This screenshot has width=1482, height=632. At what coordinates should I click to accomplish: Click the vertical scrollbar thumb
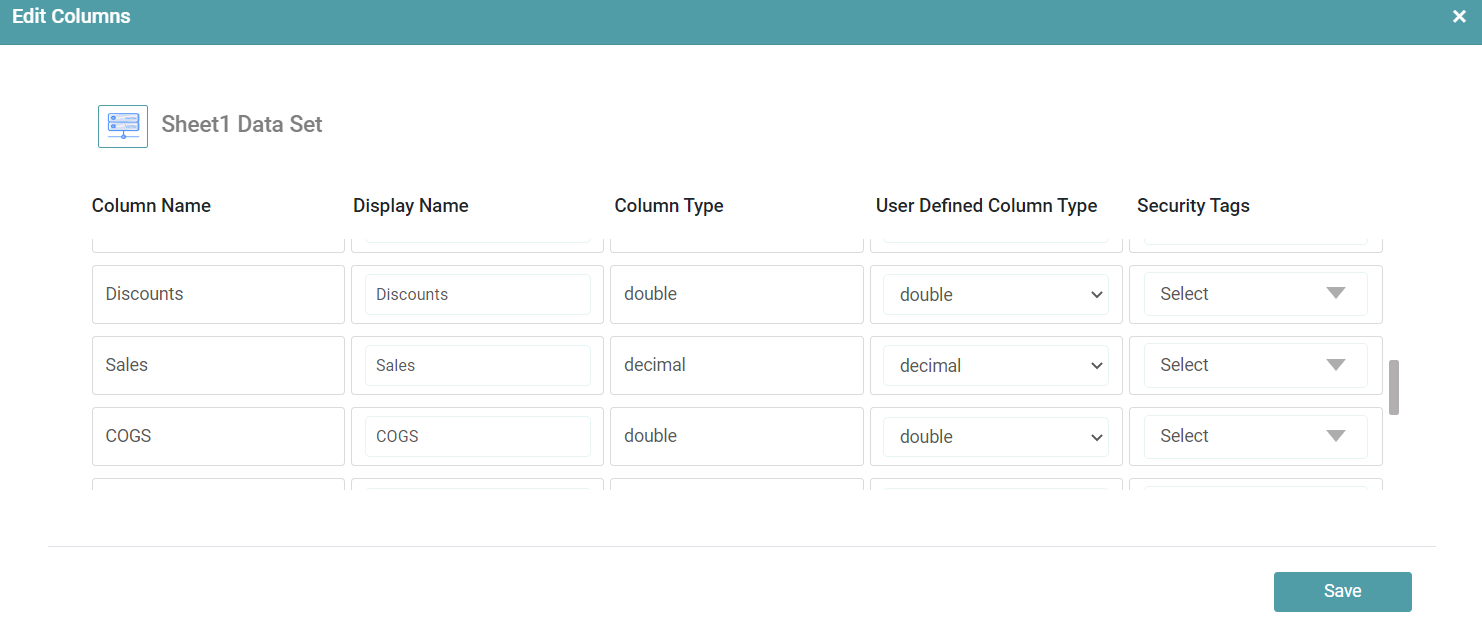(1393, 387)
